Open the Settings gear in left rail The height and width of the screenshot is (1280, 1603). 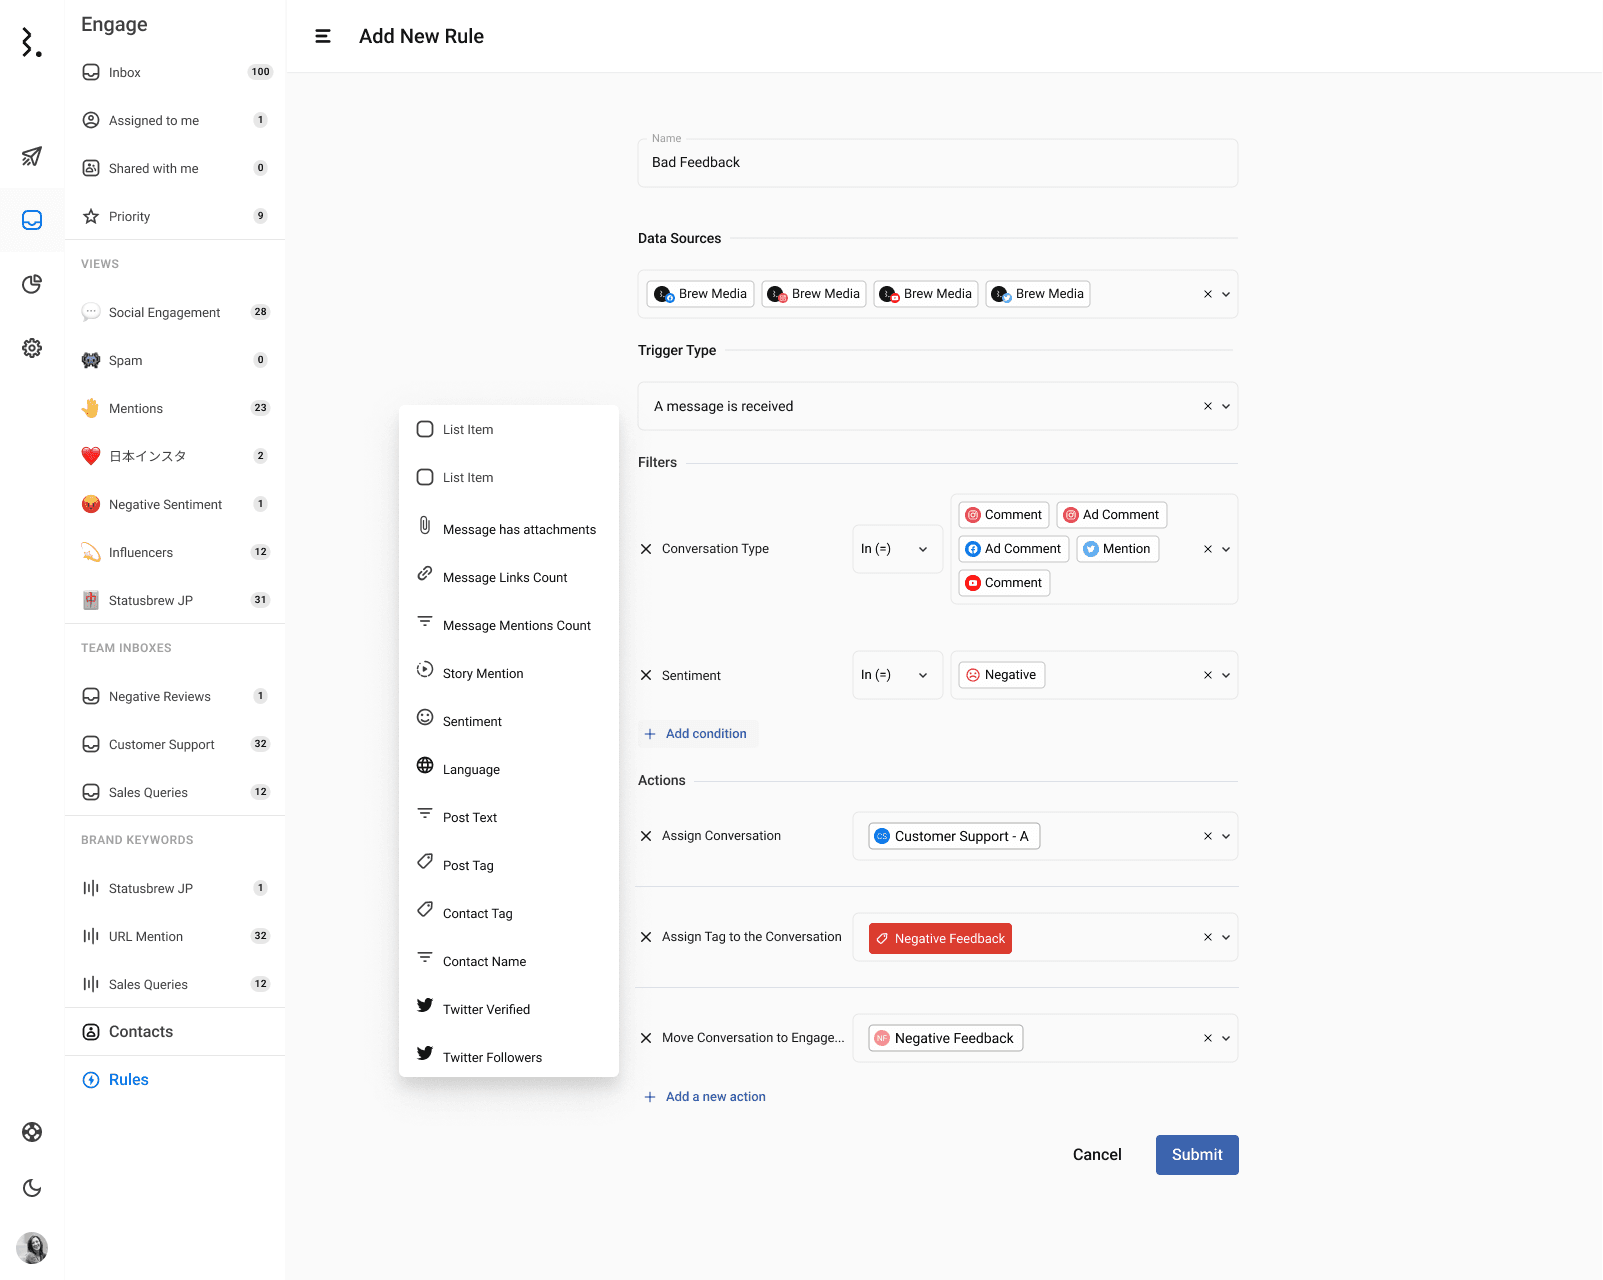click(32, 348)
